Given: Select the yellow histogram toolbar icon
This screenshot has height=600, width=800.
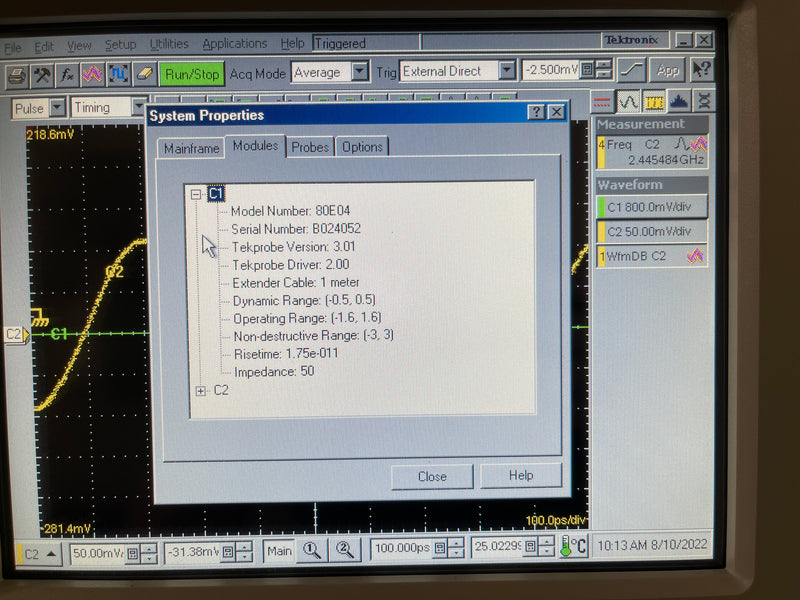Looking at the screenshot, I should [654, 102].
